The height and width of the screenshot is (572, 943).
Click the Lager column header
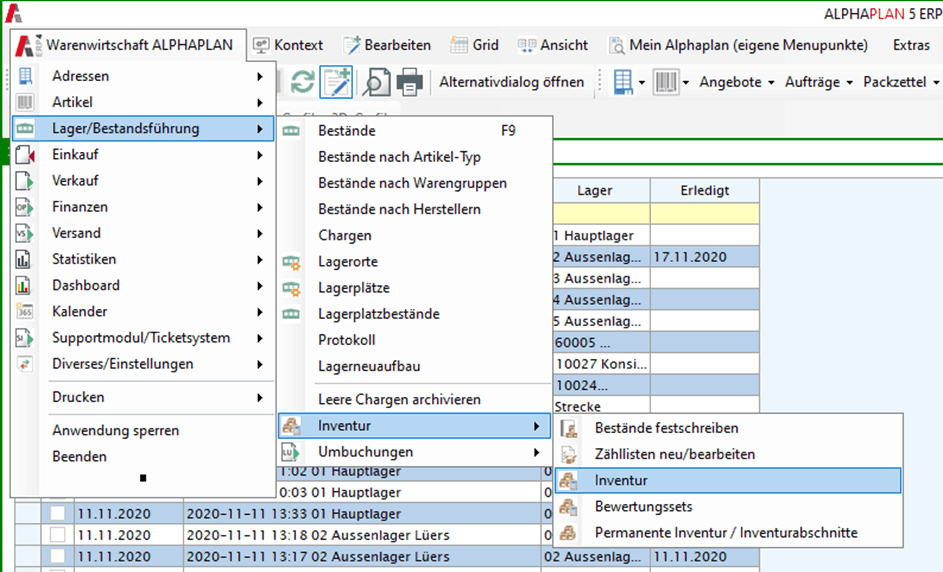pyautogui.click(x=601, y=190)
